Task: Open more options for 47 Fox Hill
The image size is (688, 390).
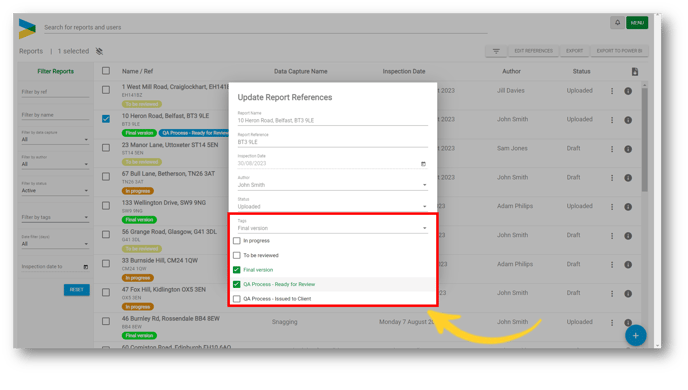Action: (x=612, y=293)
